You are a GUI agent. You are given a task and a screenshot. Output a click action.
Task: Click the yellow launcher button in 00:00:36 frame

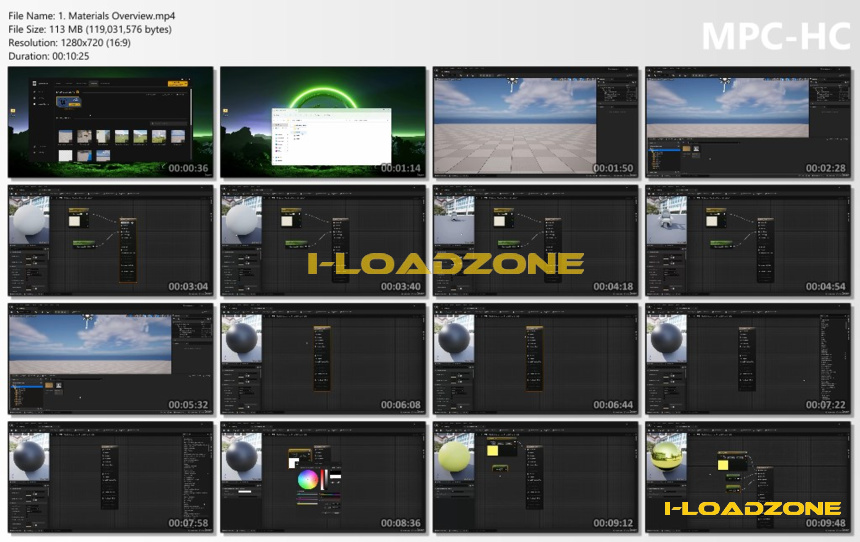click(x=178, y=83)
